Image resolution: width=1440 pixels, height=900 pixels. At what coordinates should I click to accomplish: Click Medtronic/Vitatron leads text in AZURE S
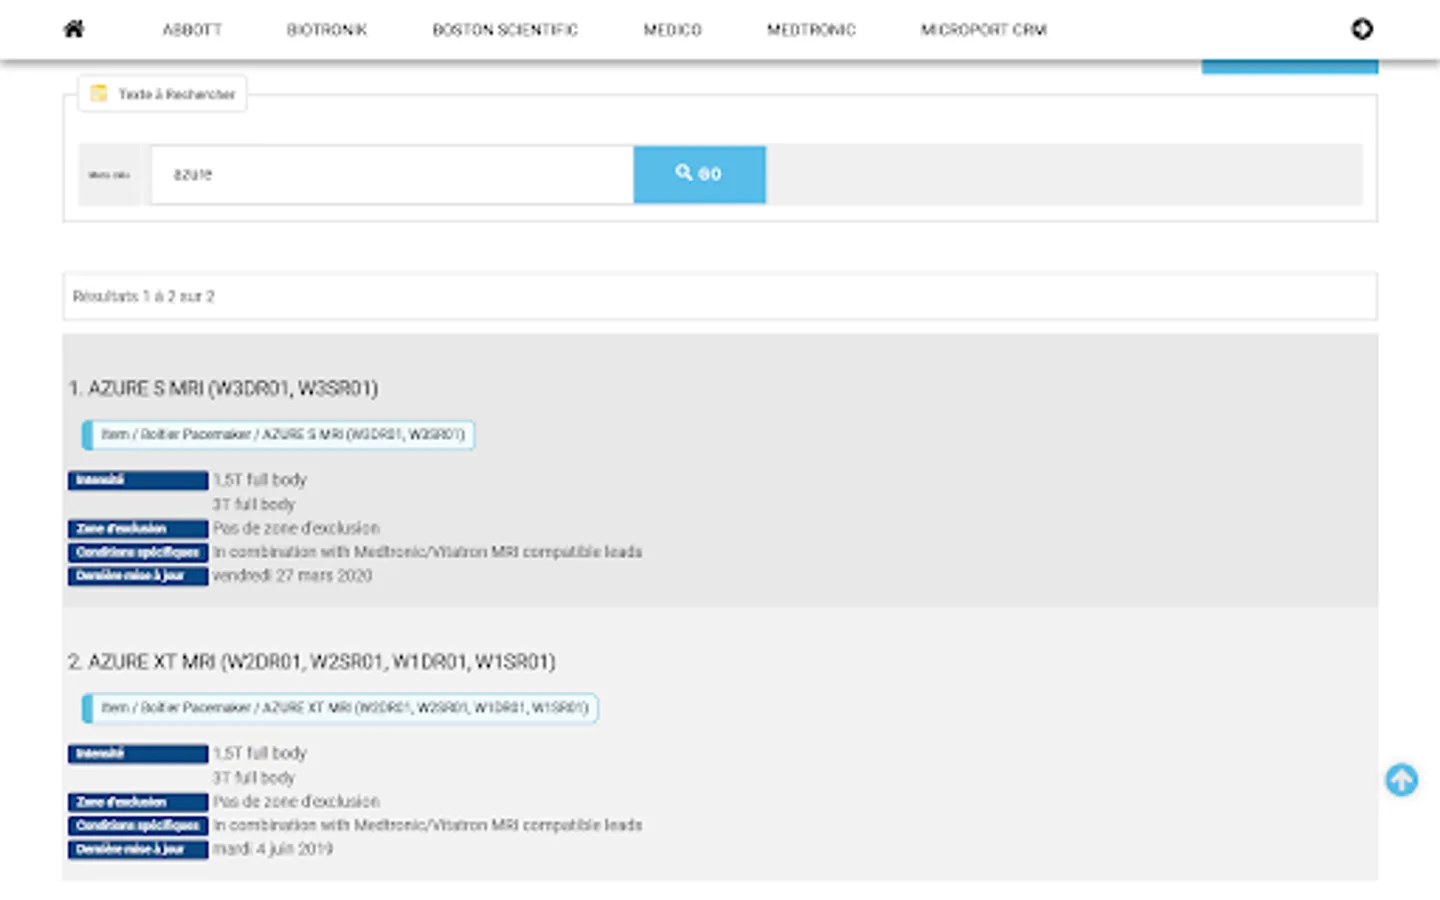[x=427, y=552]
